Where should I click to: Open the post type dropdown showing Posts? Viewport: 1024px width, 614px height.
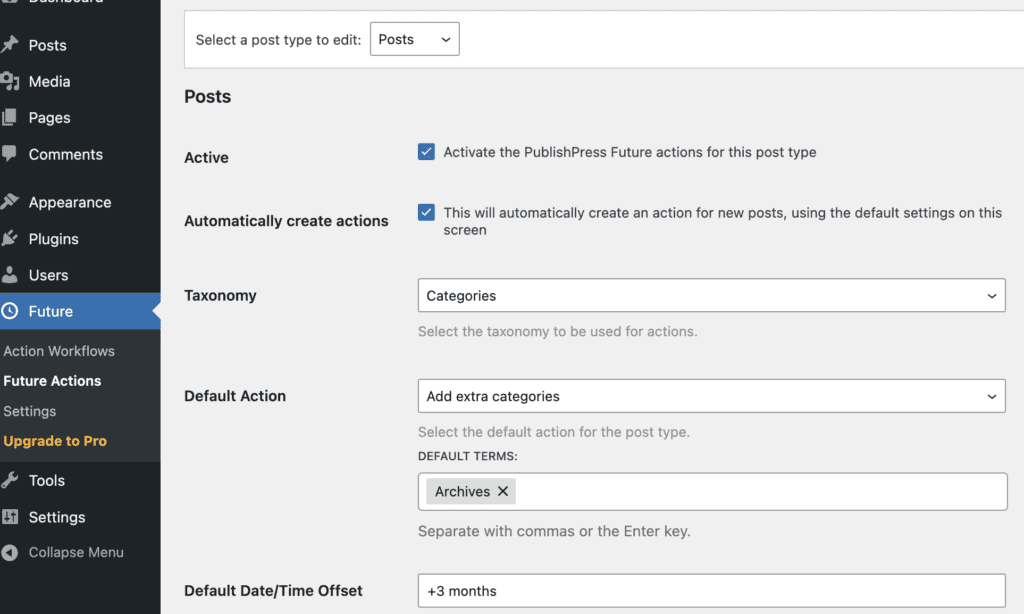pos(414,38)
